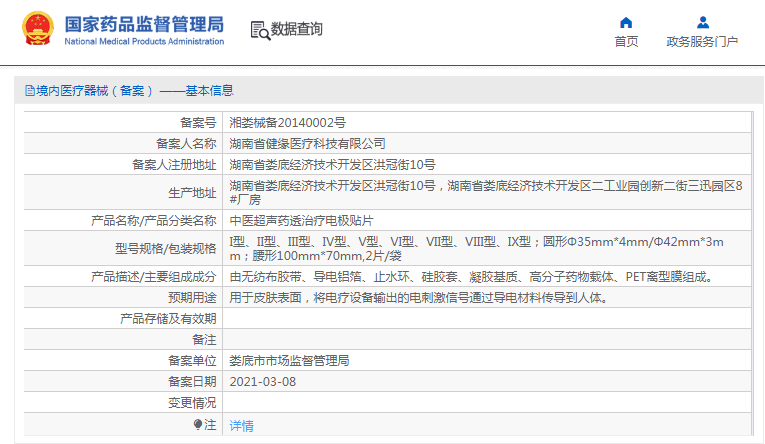Click the 生产地址 label
Viewport: 765px width, 444px height.
tap(192, 193)
